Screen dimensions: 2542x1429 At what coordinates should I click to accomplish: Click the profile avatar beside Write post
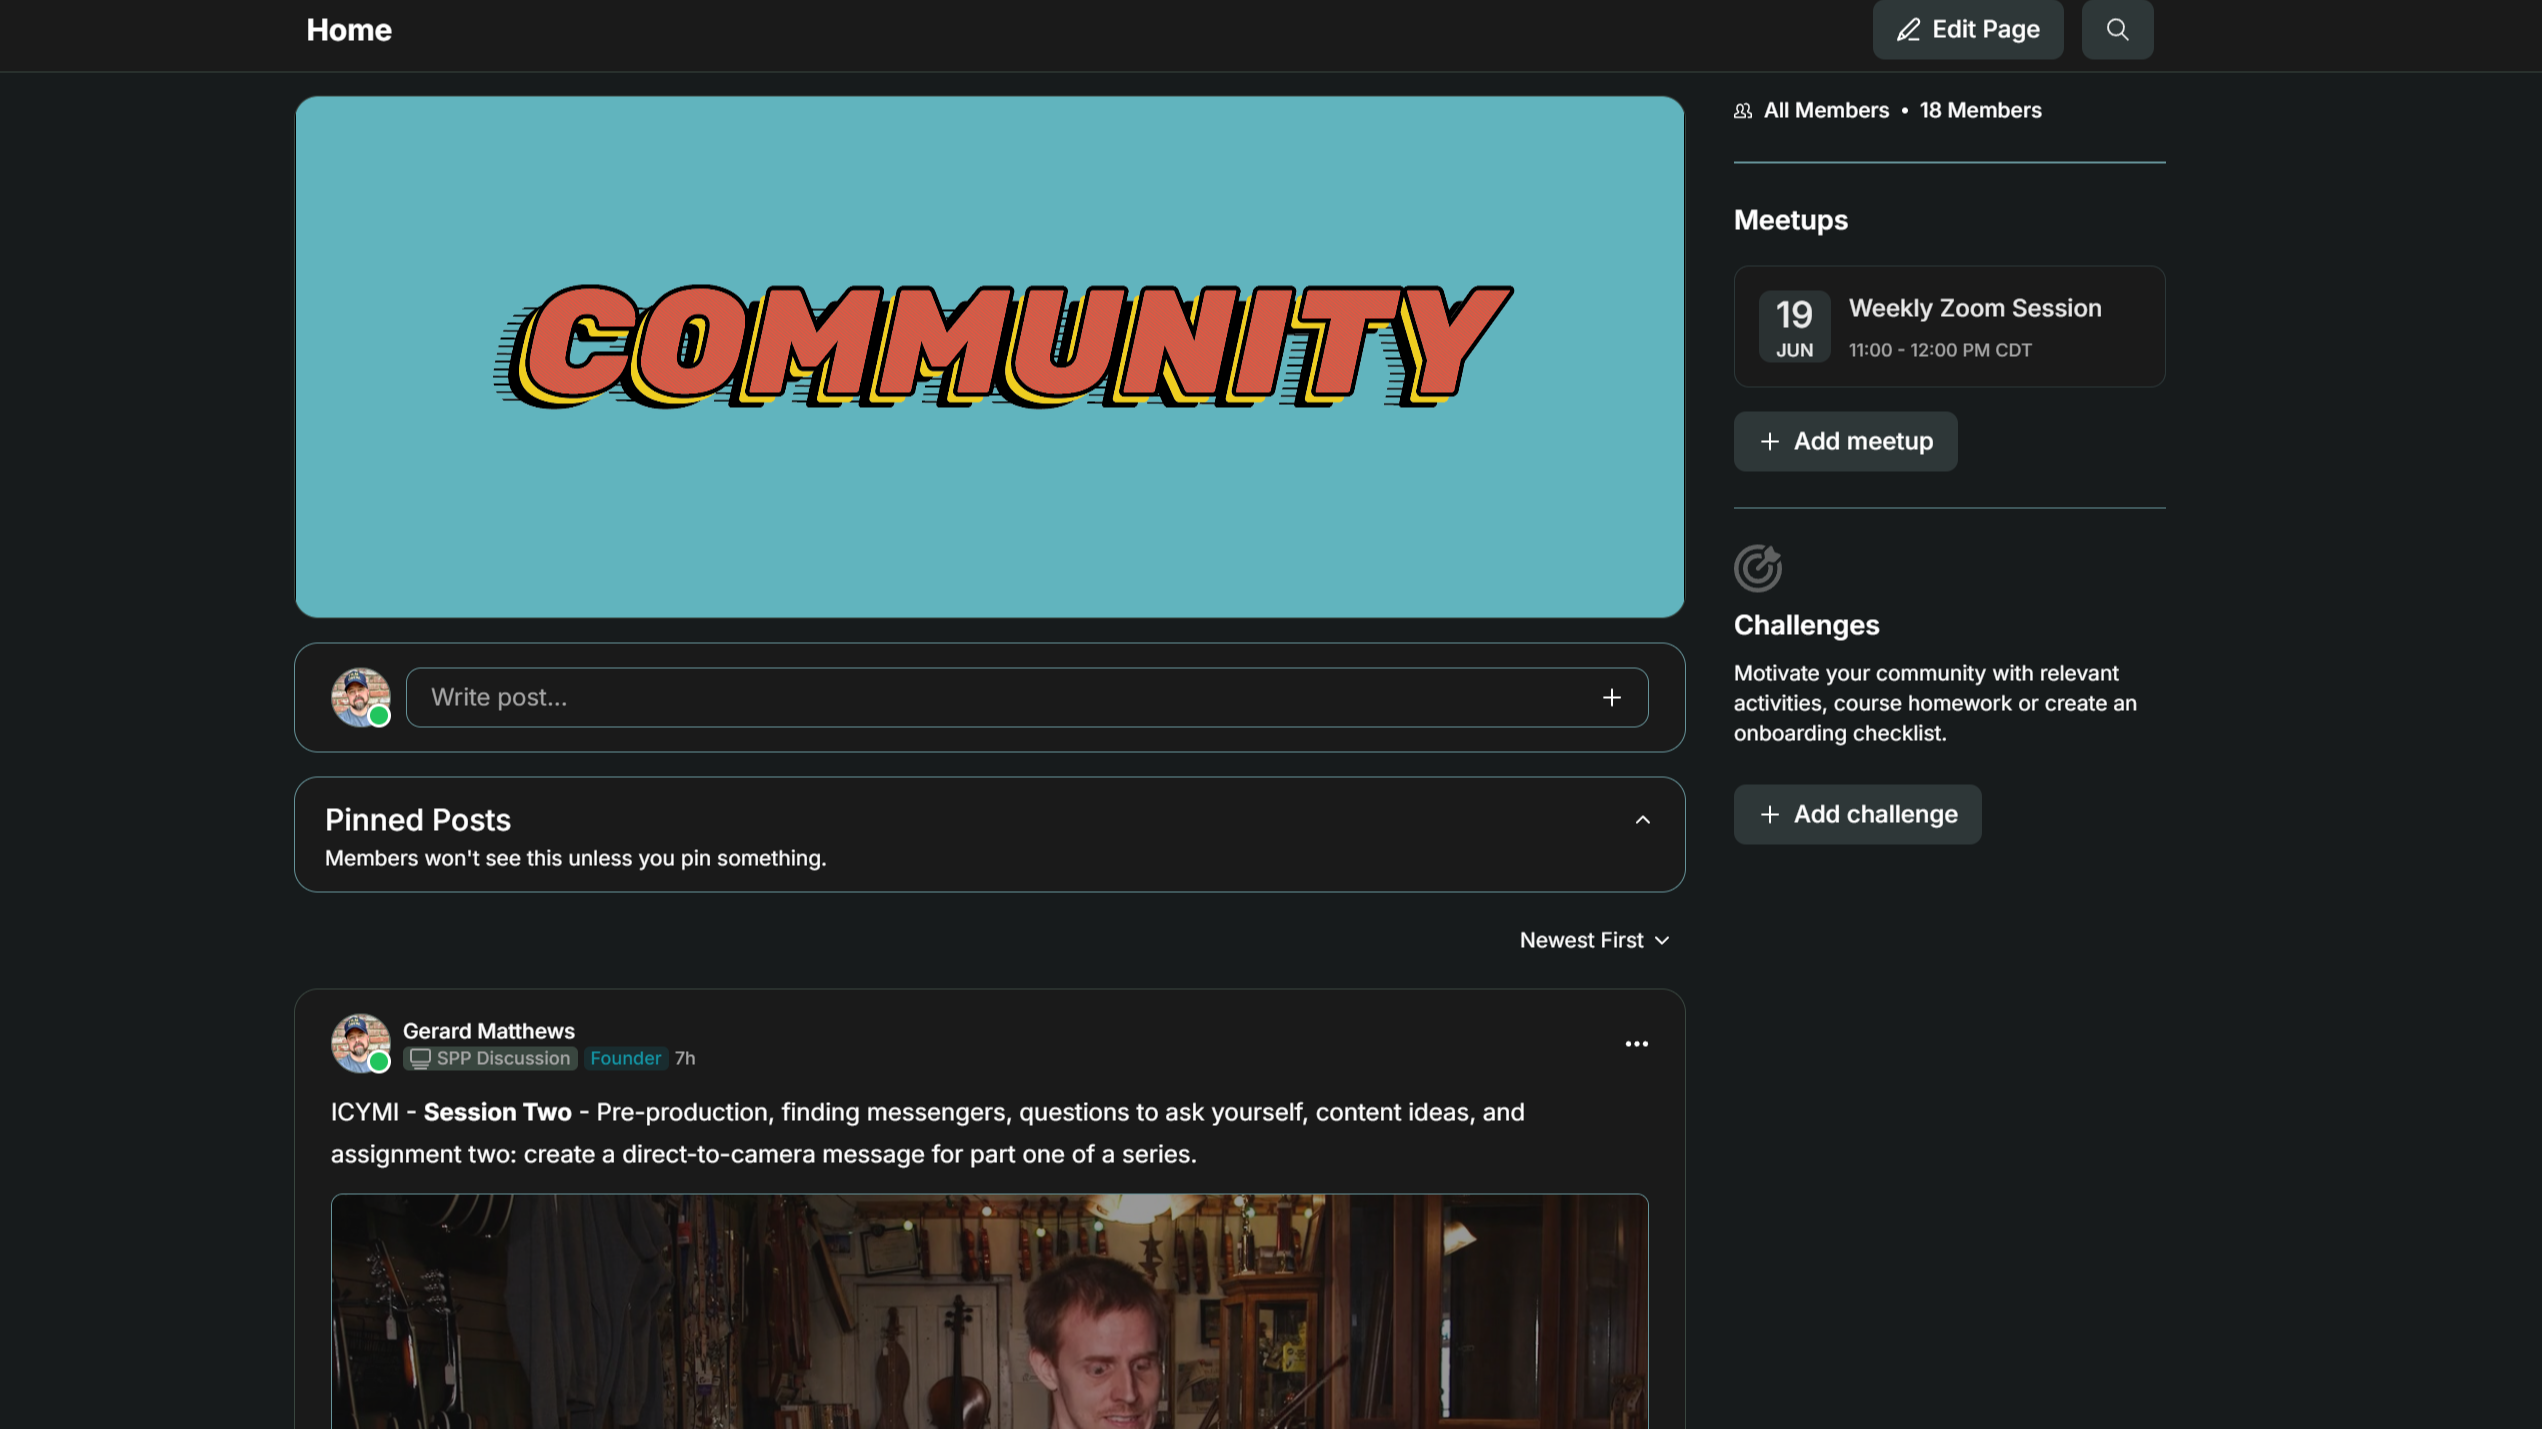click(x=360, y=698)
